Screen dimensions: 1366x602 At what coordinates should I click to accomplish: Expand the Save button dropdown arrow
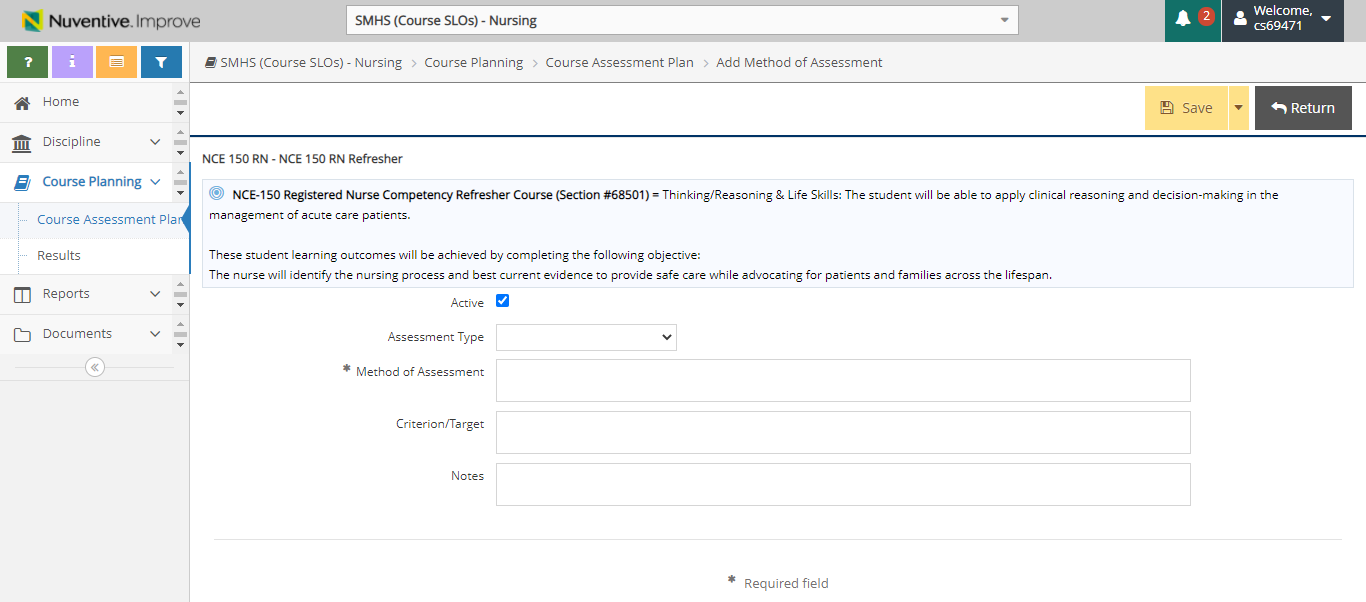(x=1239, y=108)
